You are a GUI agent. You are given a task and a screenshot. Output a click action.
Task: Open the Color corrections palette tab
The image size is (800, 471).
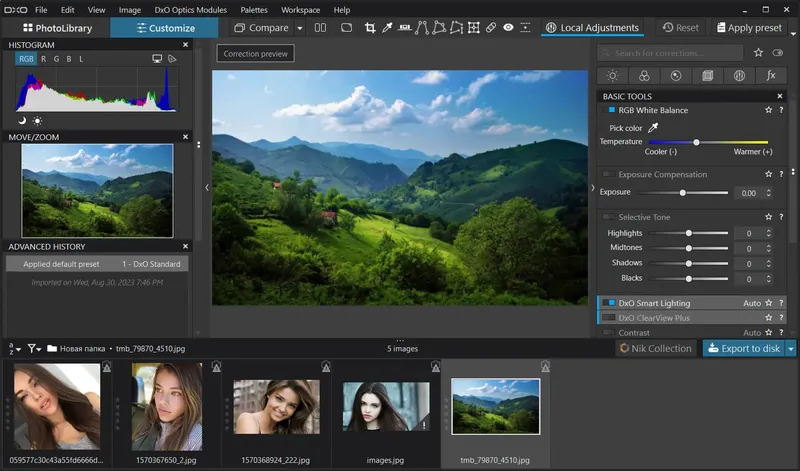point(644,75)
